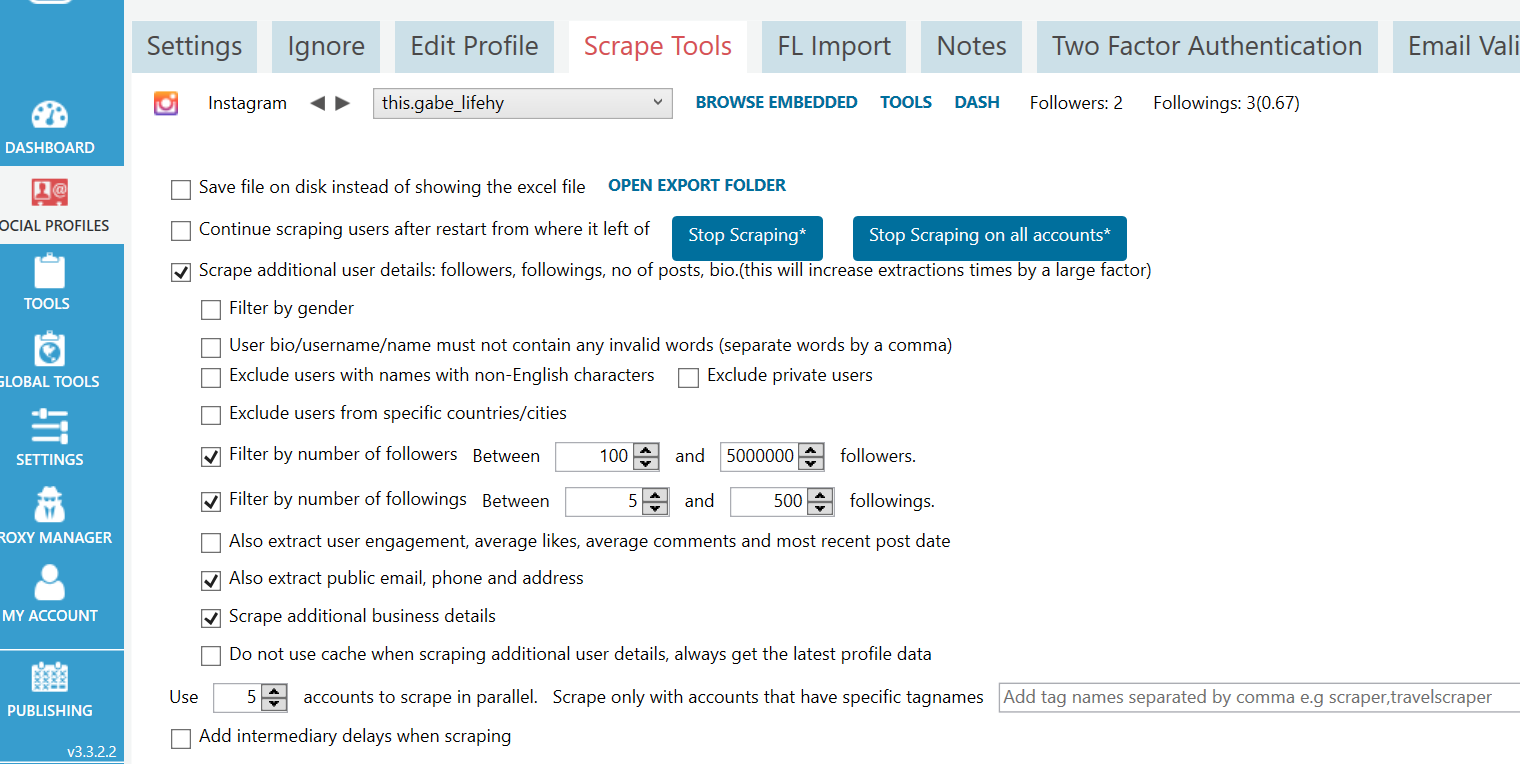This screenshot has height=764, width=1520.
Task: Increase parallel accounts count
Action: pyautogui.click(x=275, y=691)
